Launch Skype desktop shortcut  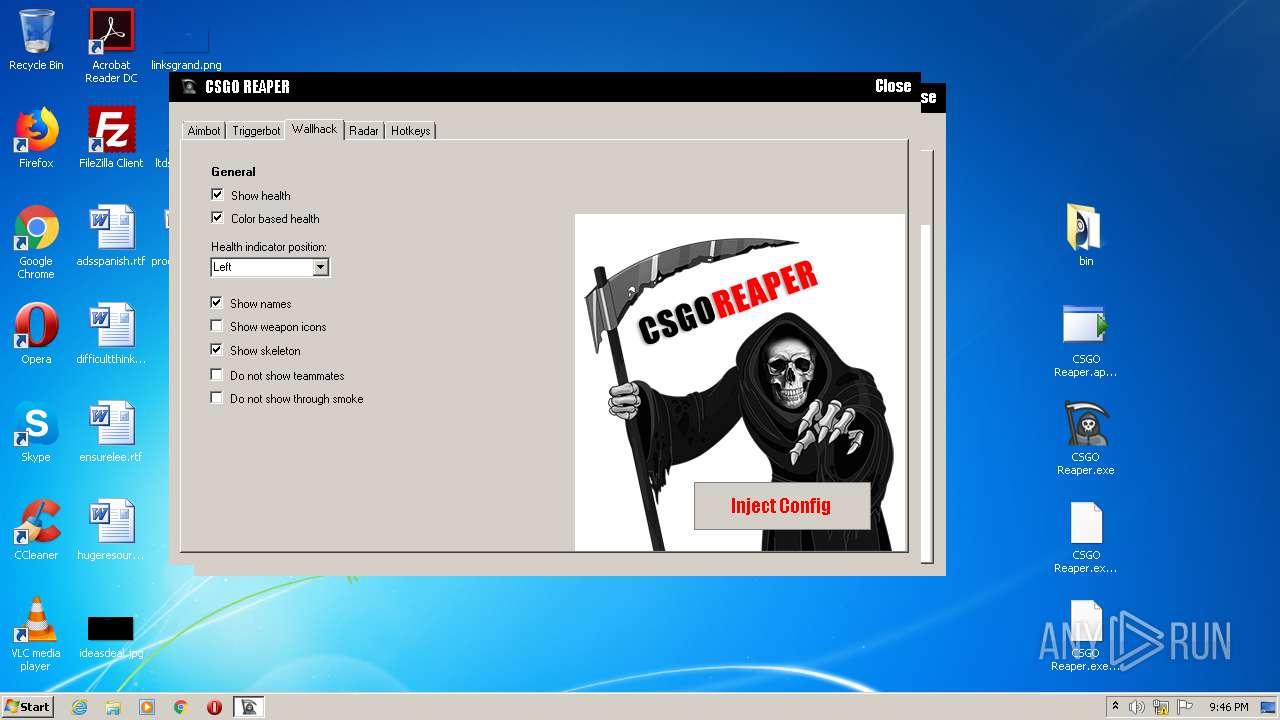coord(36,432)
